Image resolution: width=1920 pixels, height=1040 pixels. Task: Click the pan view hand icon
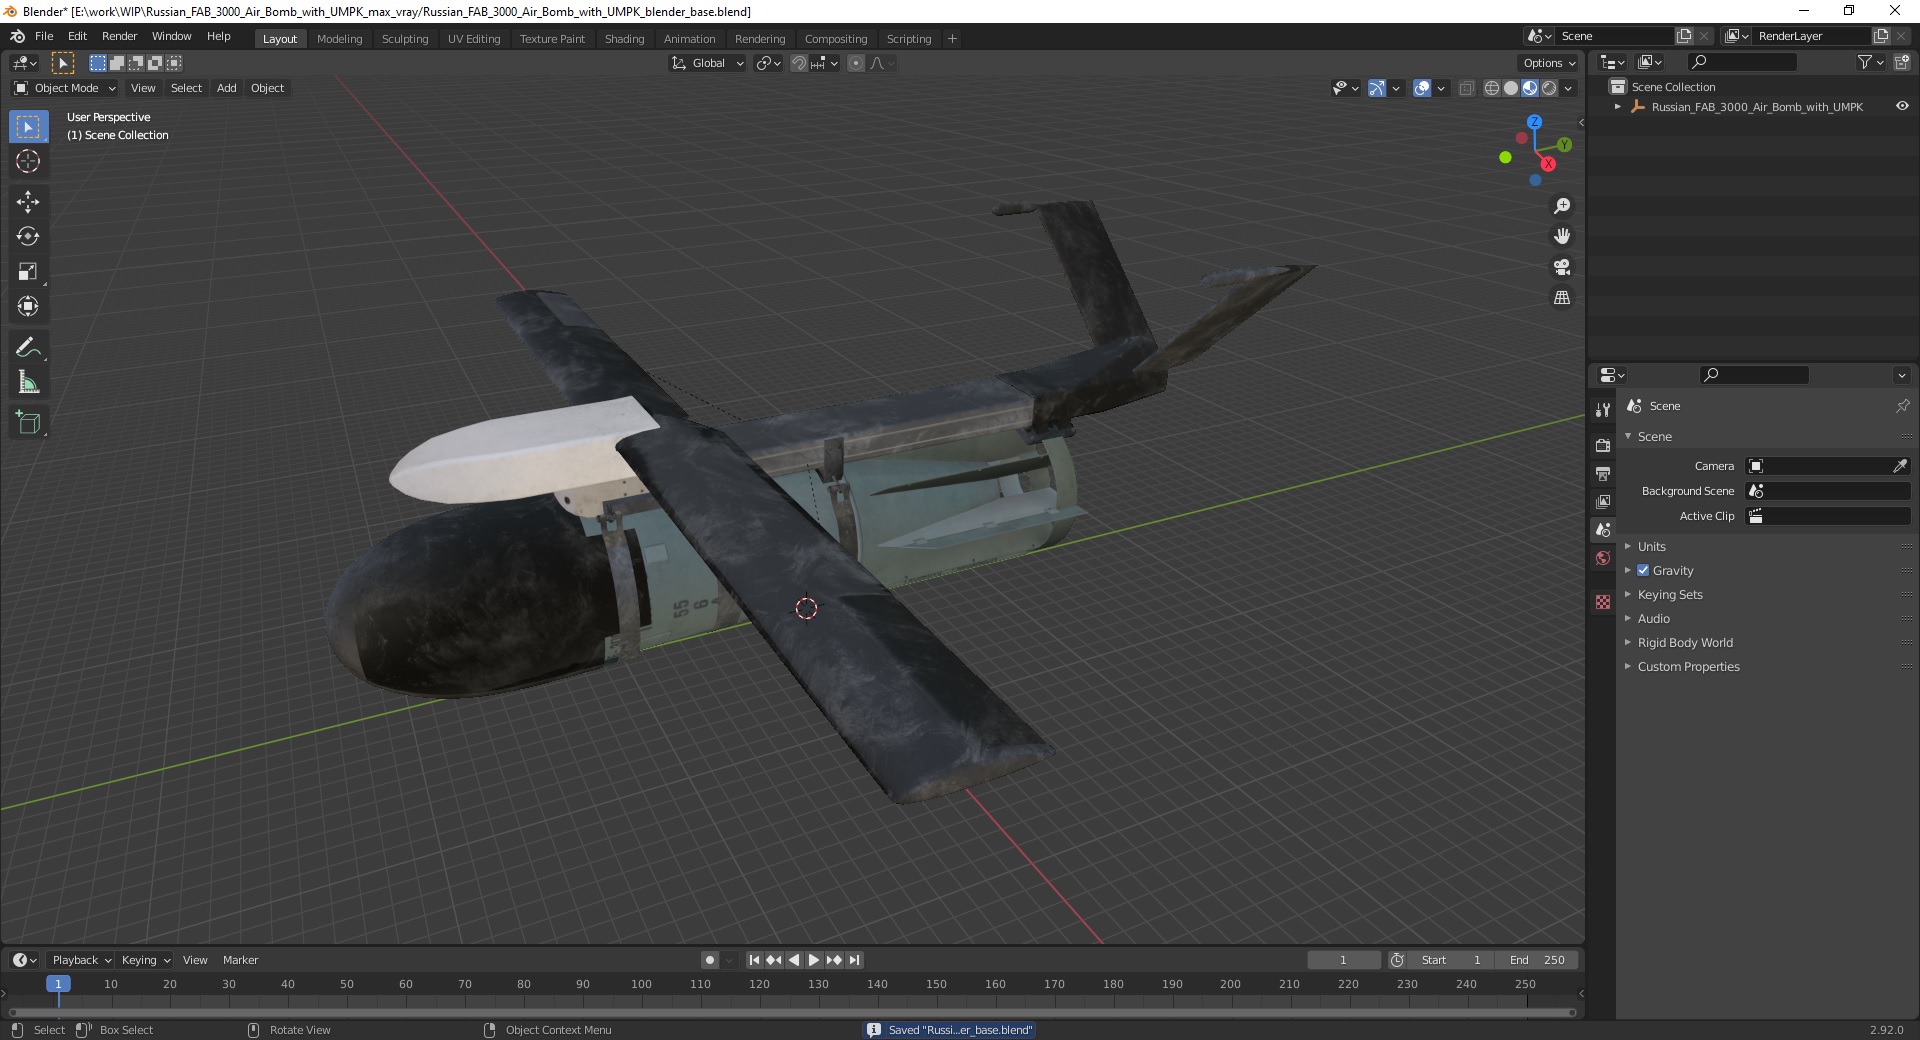pyautogui.click(x=1562, y=236)
